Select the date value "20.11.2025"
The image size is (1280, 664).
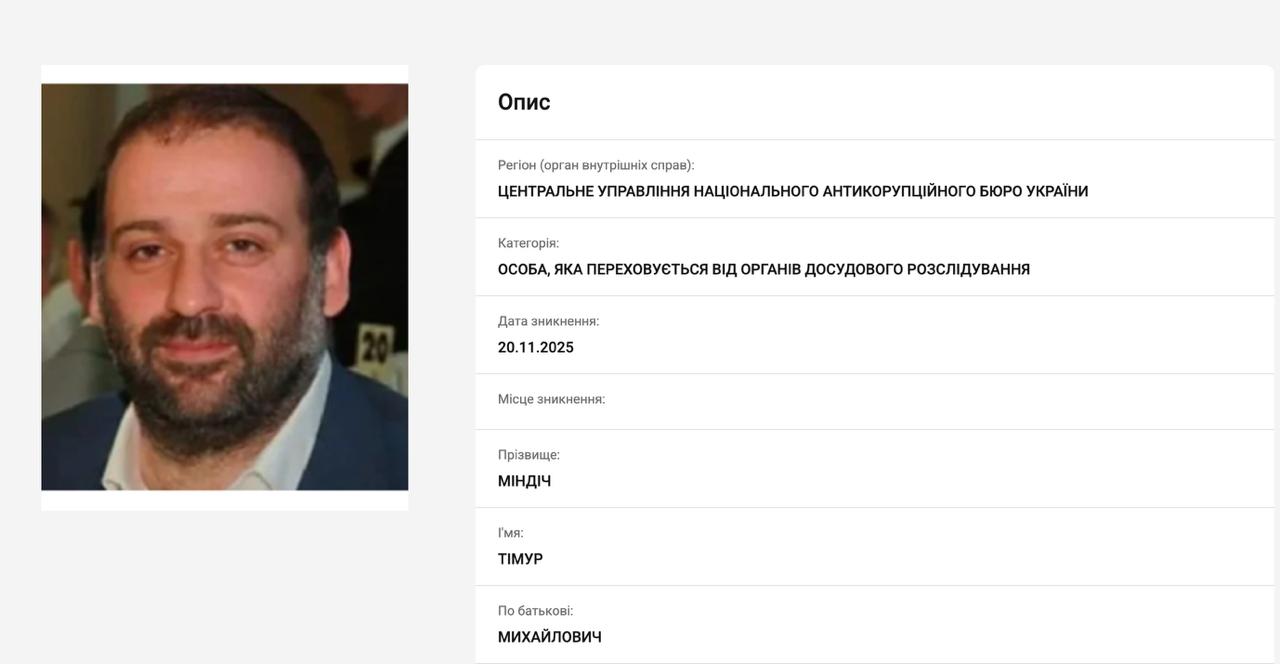(536, 347)
